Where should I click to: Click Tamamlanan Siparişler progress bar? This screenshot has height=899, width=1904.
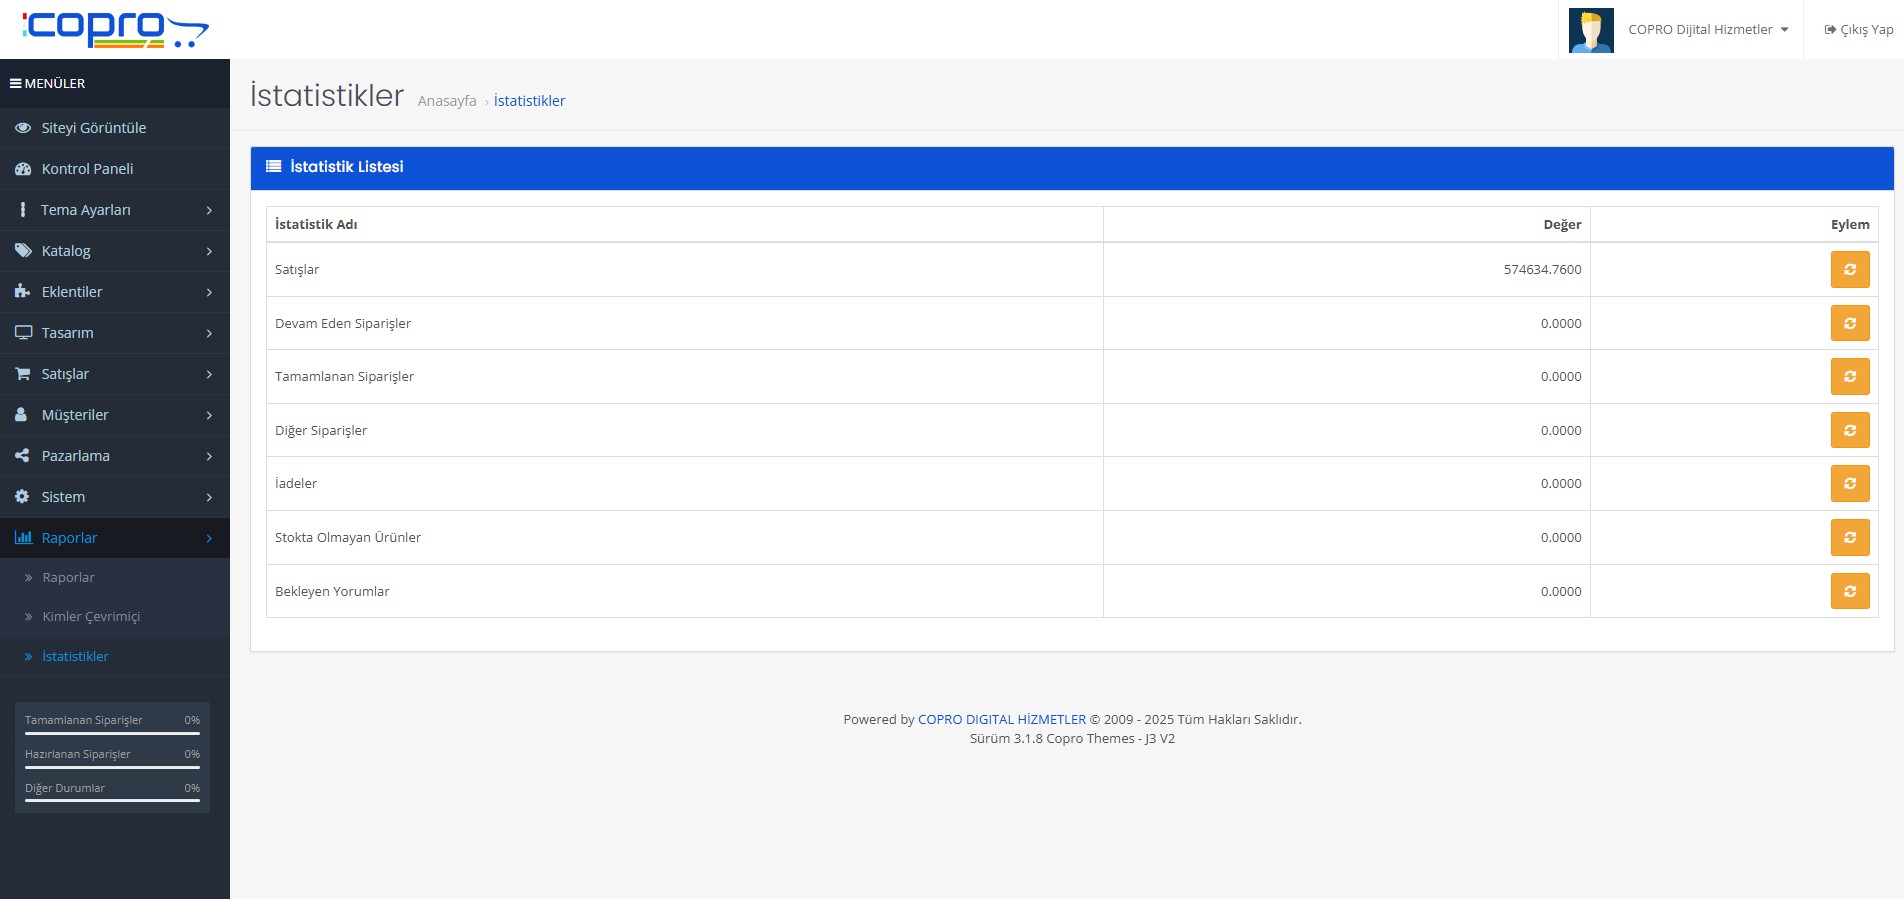112,733
